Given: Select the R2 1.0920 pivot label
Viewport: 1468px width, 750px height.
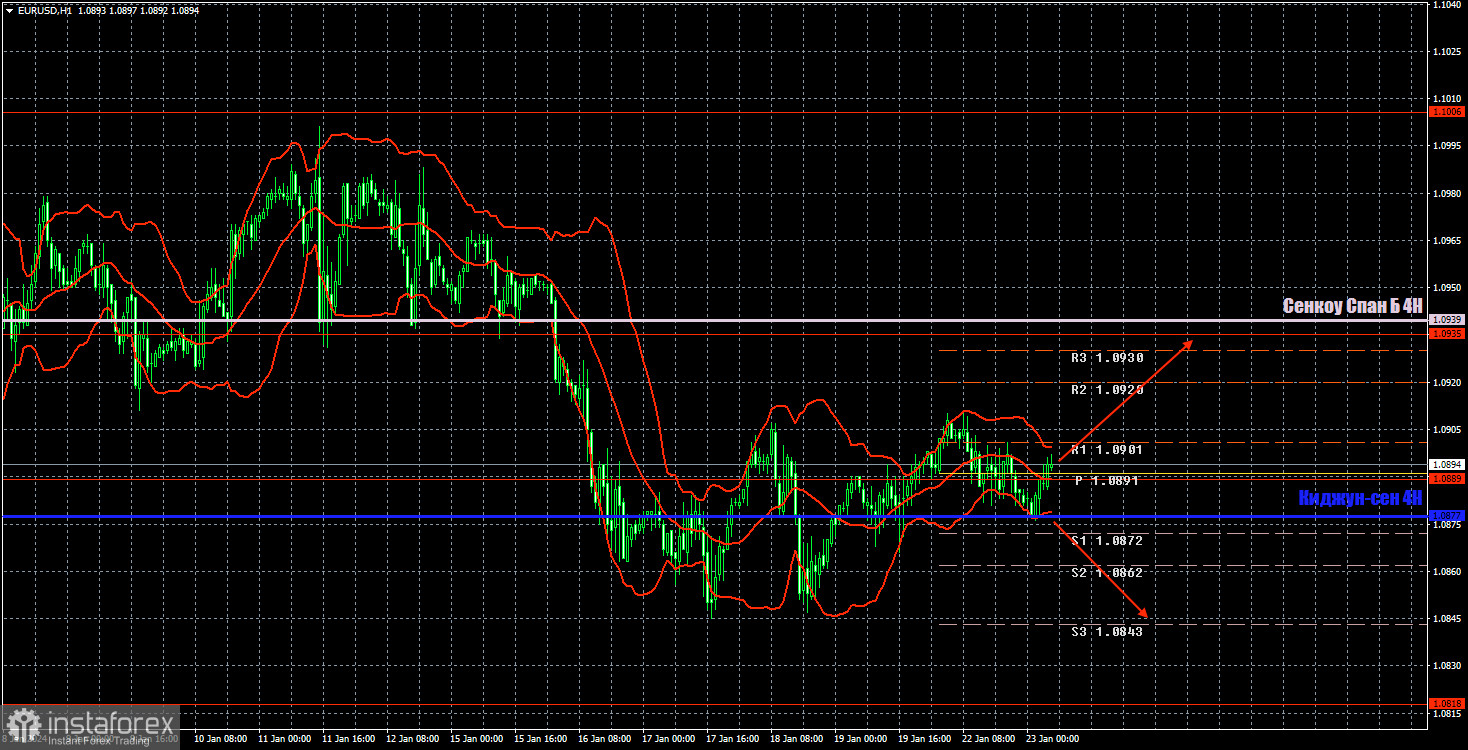Looking at the screenshot, I should pyautogui.click(x=1107, y=390).
